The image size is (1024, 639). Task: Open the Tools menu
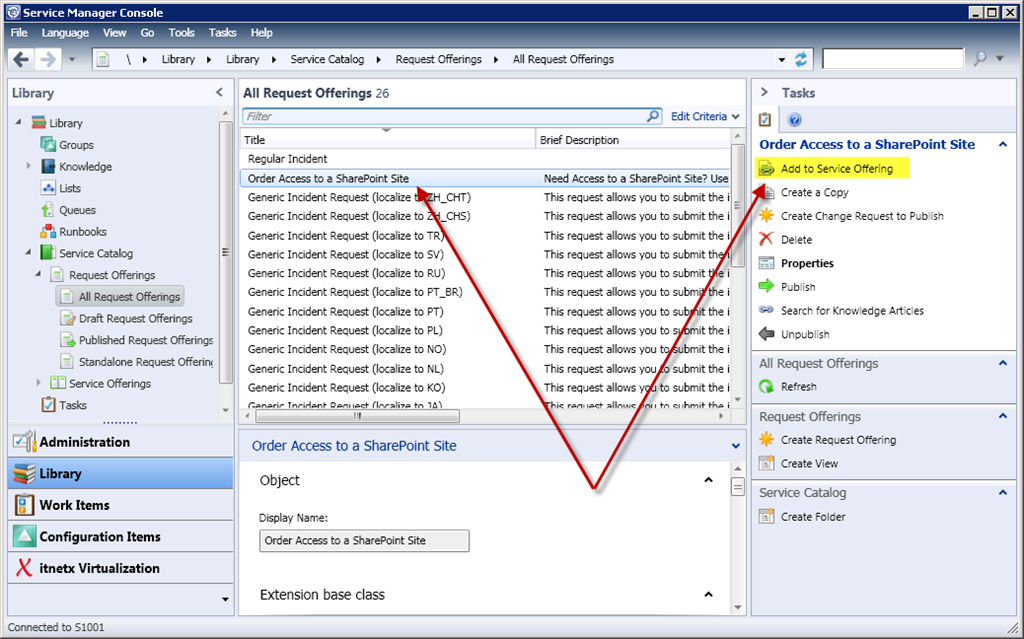tap(181, 33)
